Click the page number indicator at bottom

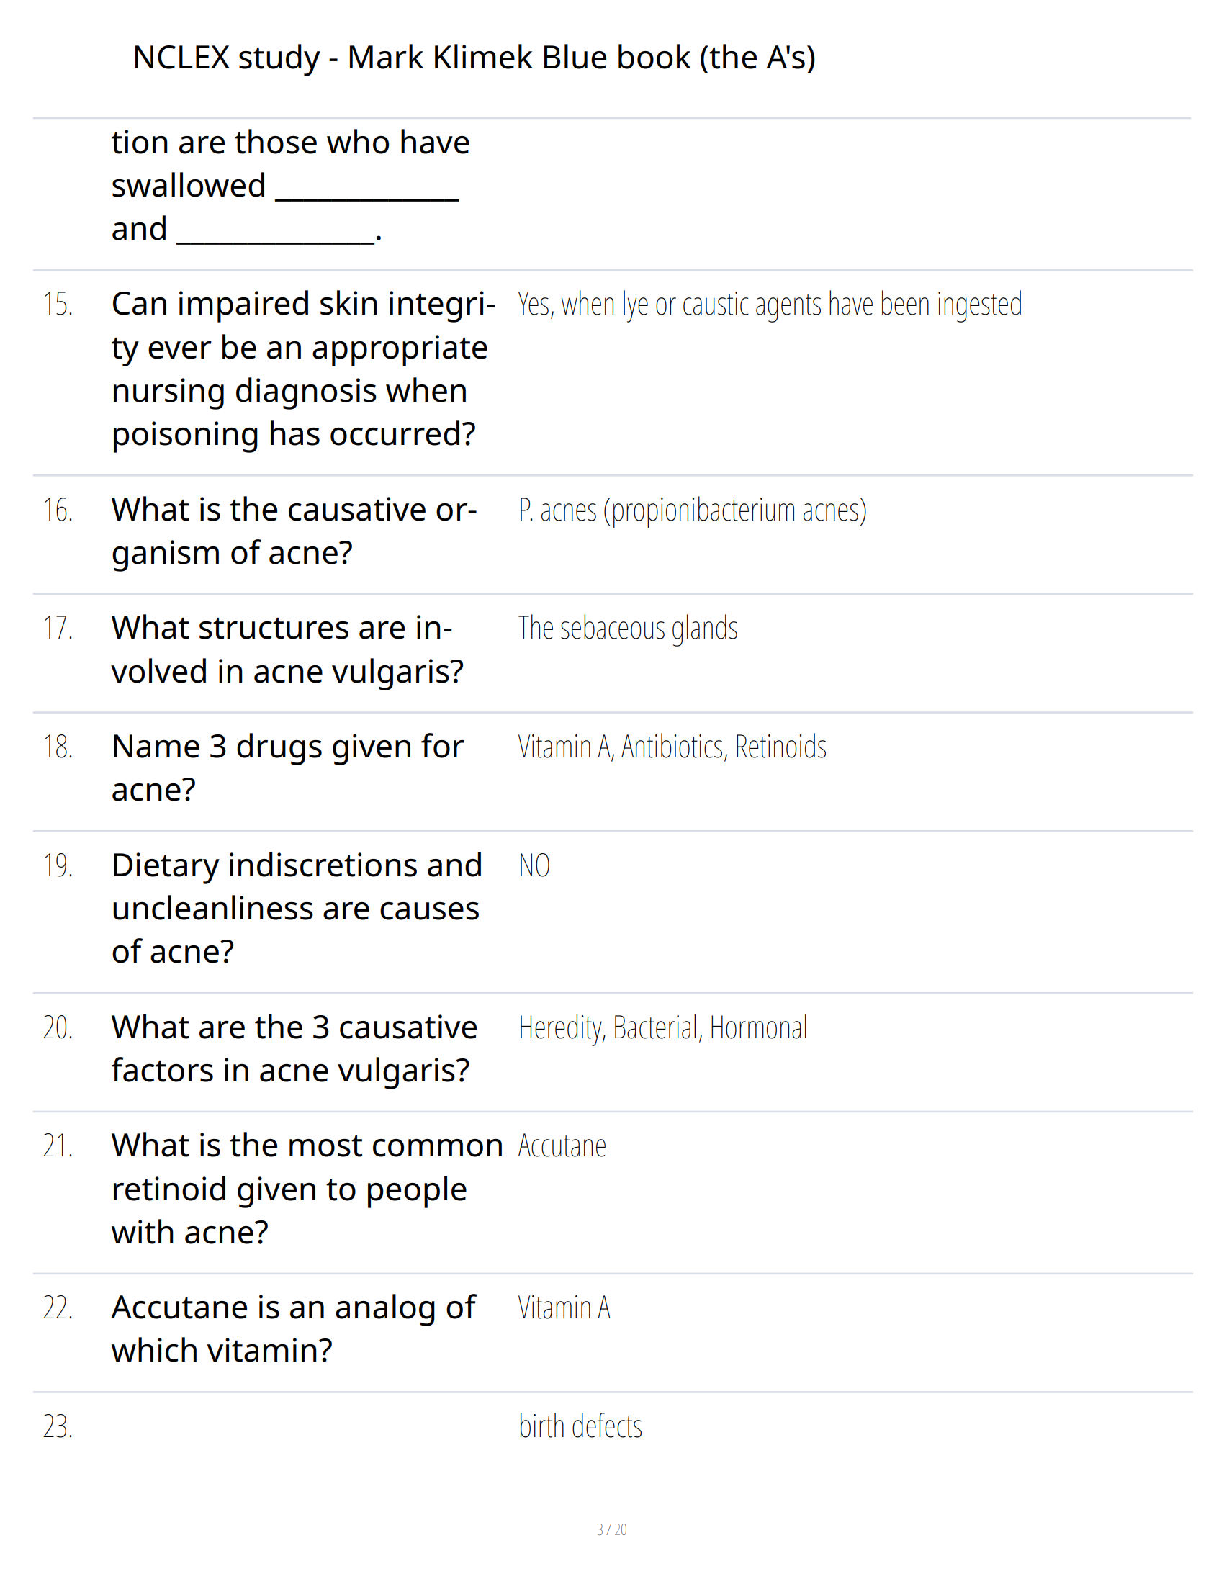pos(612,1529)
